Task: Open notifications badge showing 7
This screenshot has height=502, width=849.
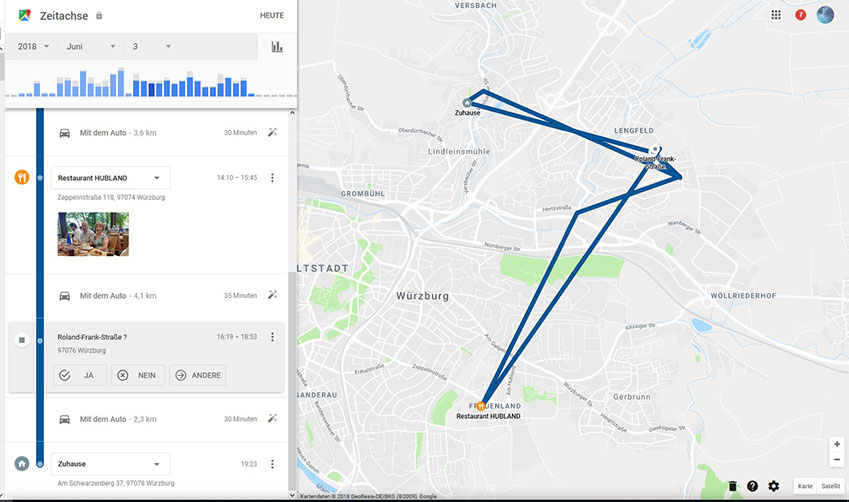Action: pyautogui.click(x=800, y=15)
